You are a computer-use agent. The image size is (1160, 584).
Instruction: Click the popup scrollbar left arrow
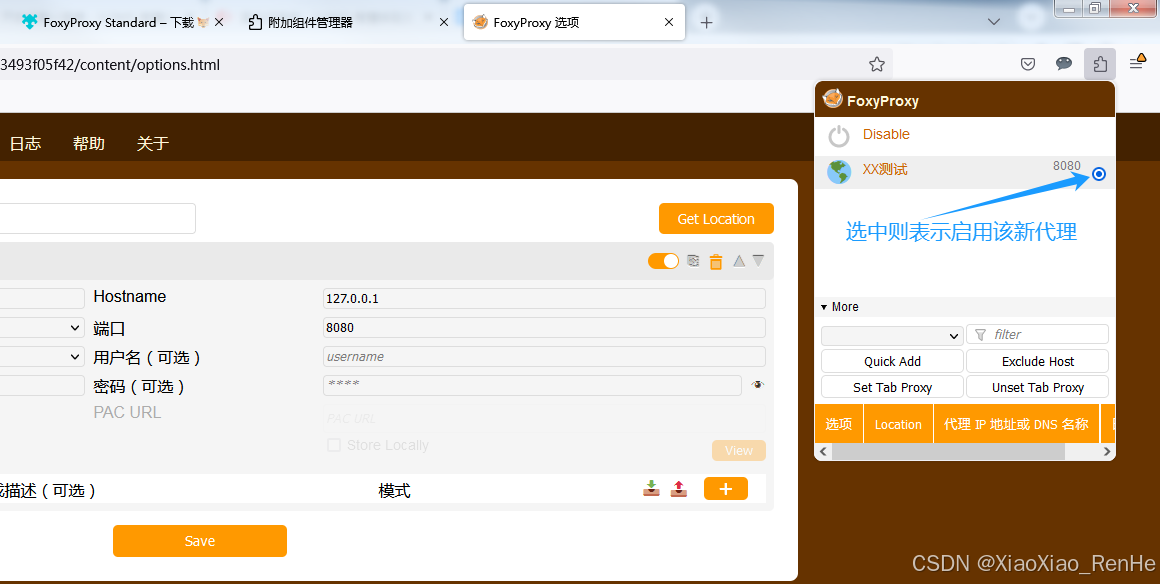[x=823, y=452]
